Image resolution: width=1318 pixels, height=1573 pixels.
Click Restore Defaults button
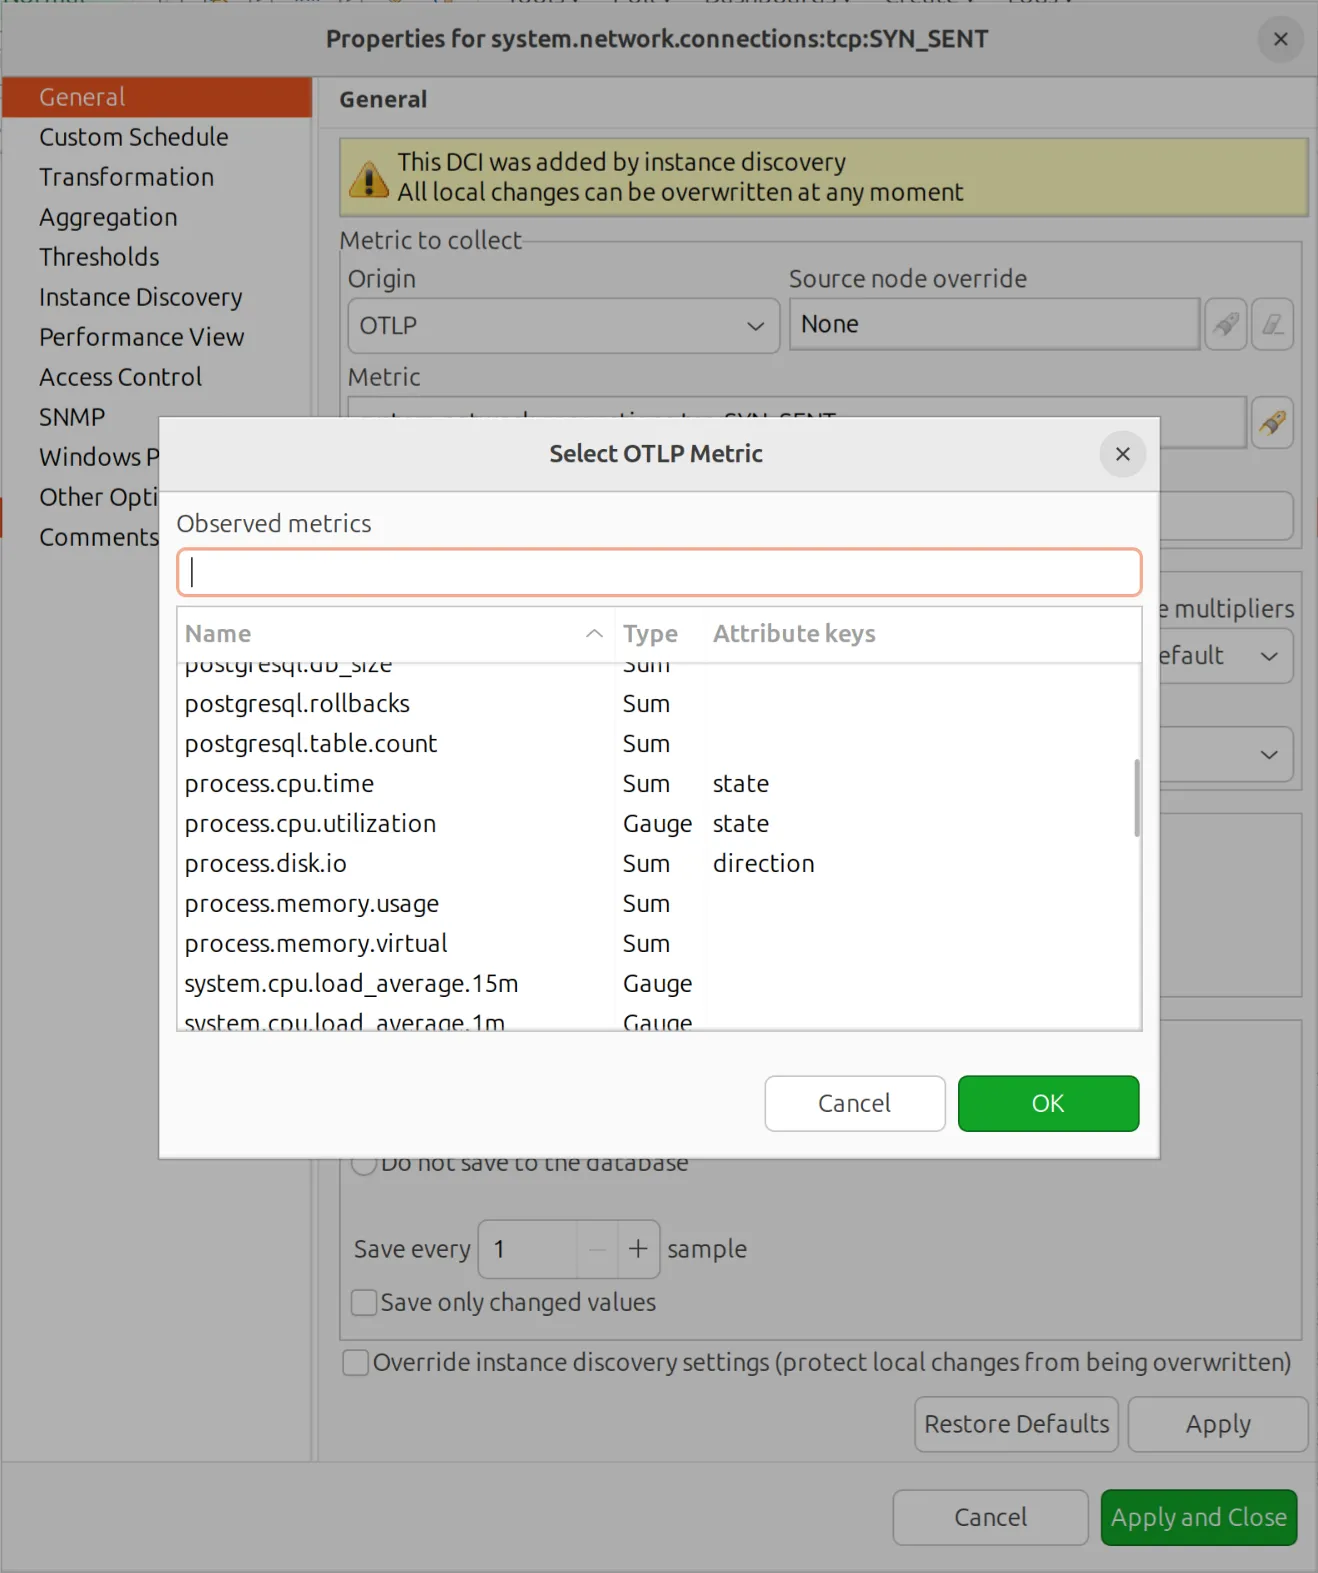[1016, 1424]
